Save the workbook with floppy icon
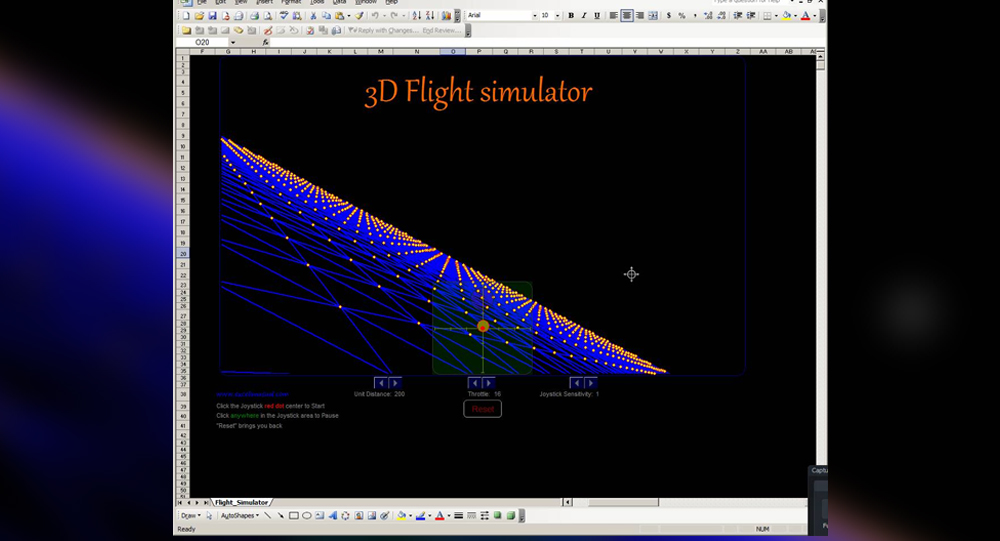The image size is (1000, 541). click(x=212, y=16)
